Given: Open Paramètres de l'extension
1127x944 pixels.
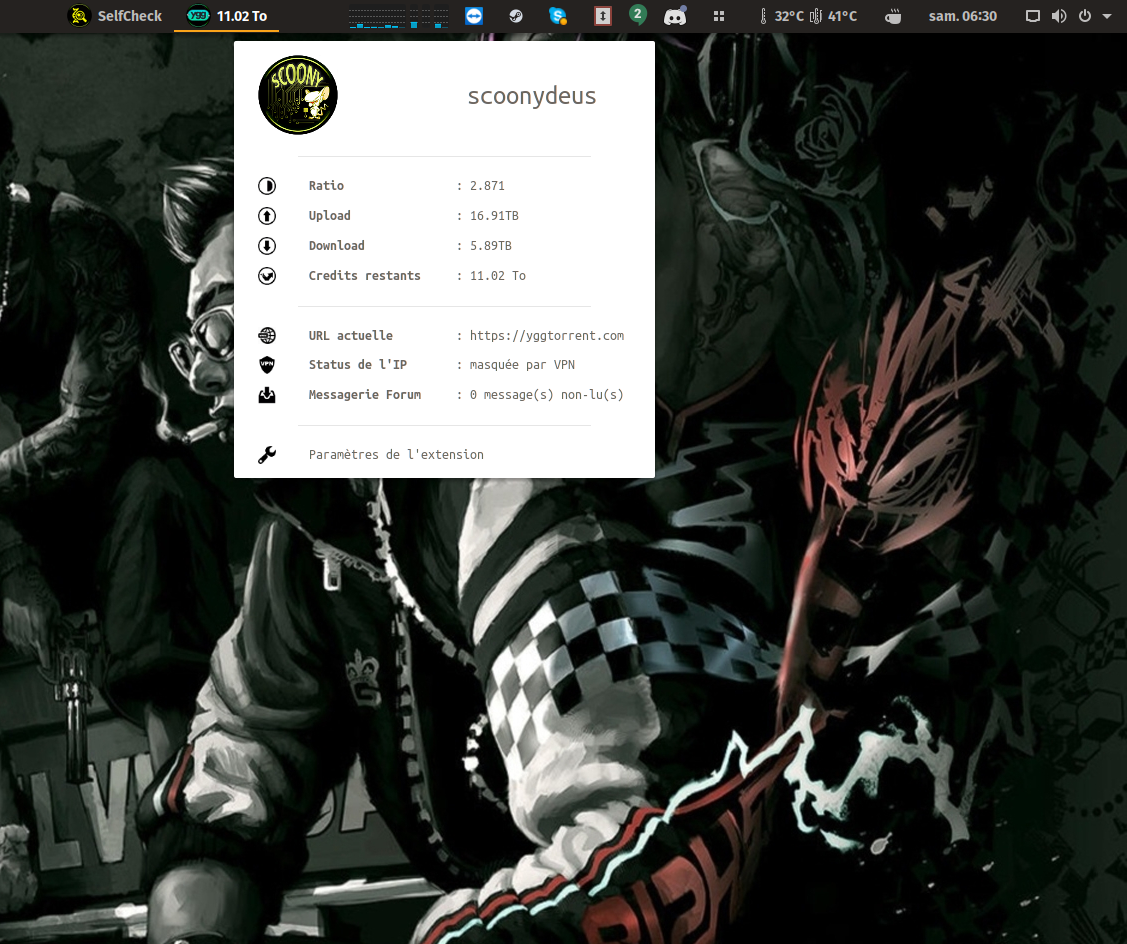Looking at the screenshot, I should click(396, 454).
